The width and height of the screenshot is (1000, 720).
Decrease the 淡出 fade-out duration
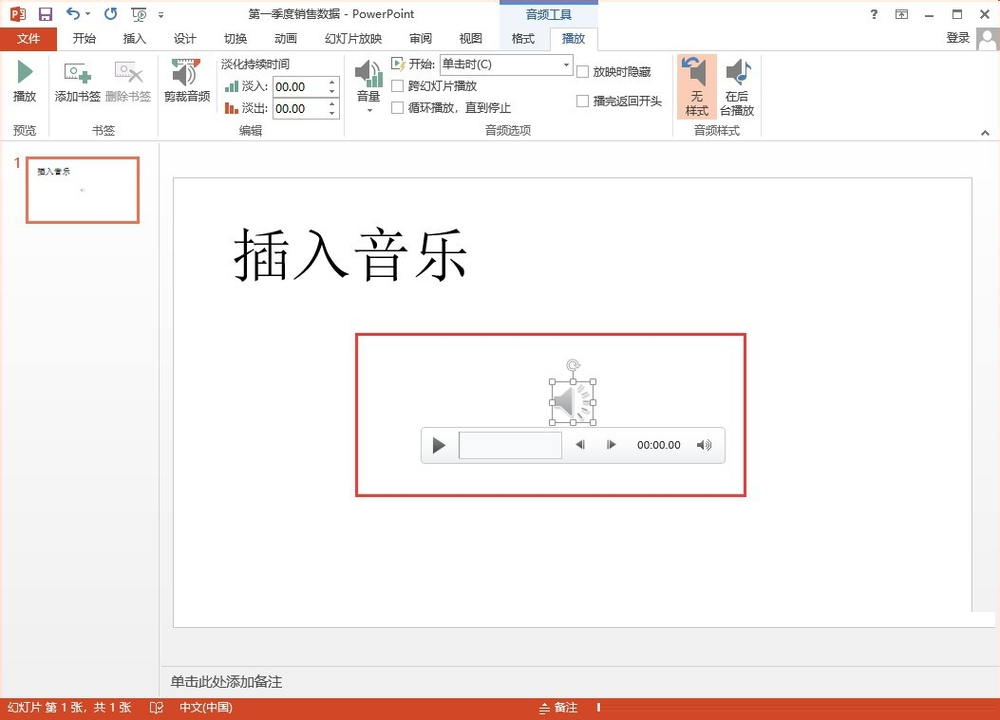[x=332, y=114]
